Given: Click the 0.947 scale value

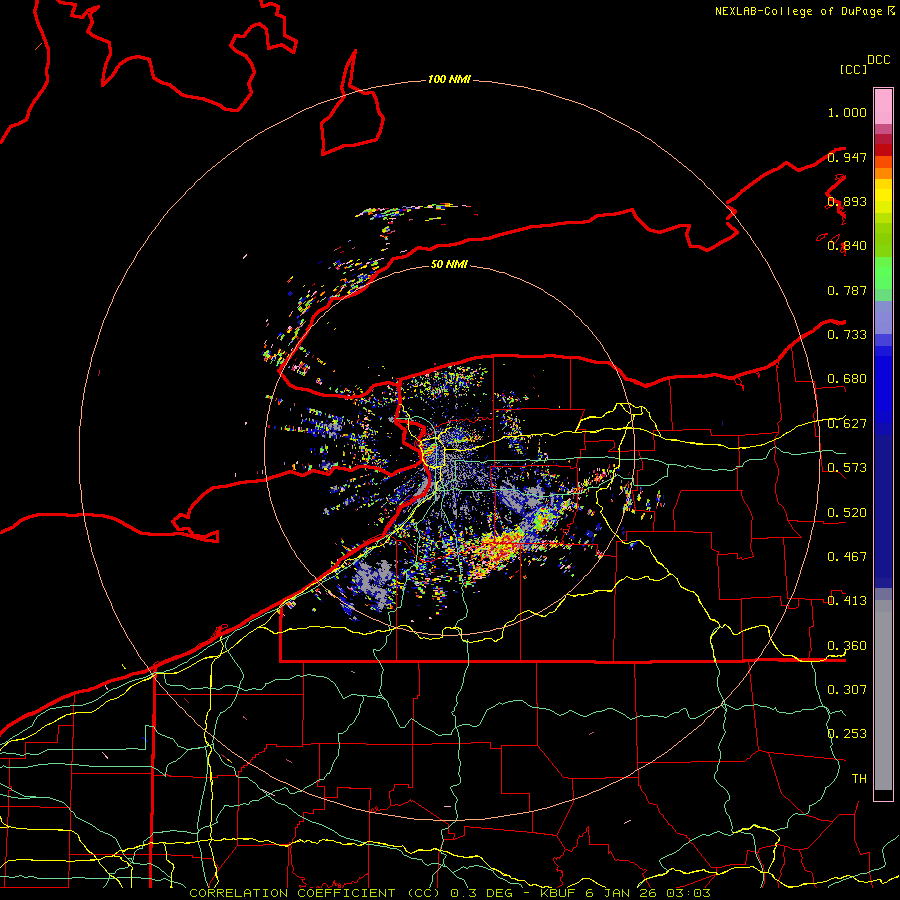Looking at the screenshot, I should (847, 157).
